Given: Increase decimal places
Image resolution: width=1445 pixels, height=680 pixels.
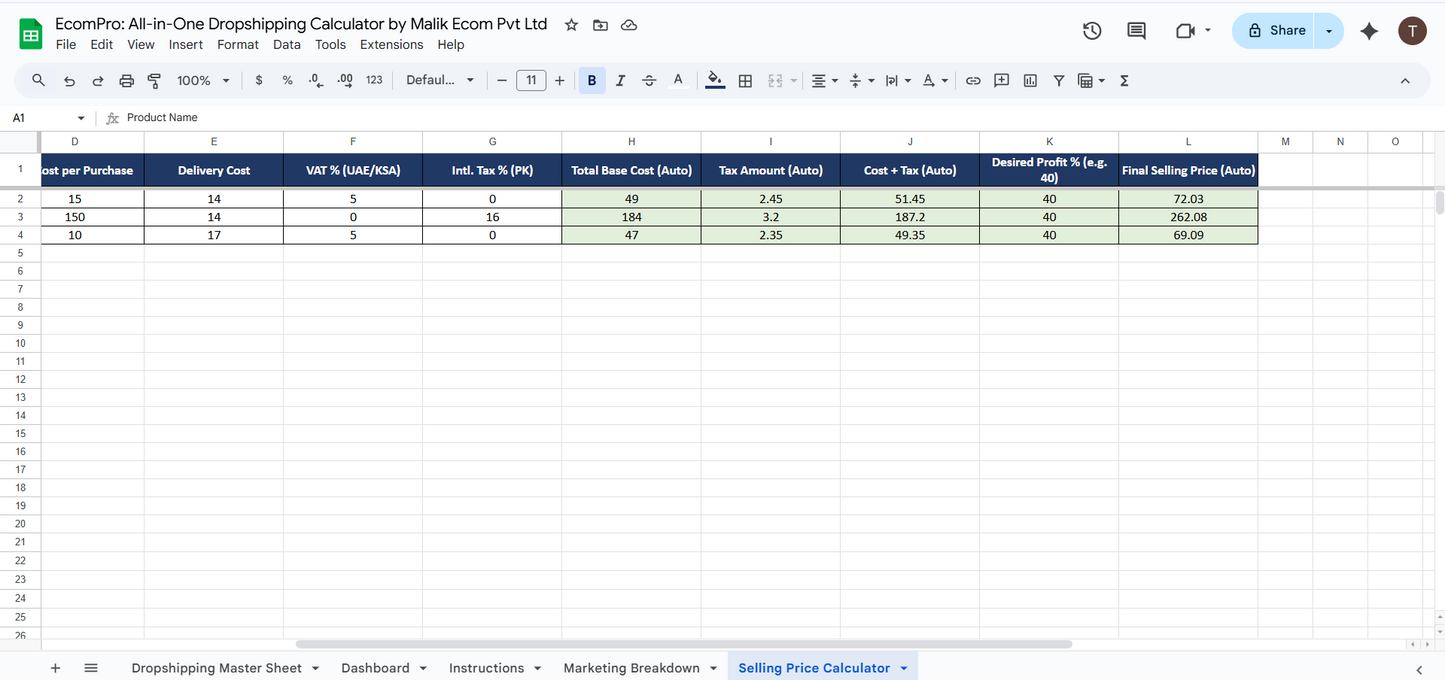Looking at the screenshot, I should click(345, 80).
